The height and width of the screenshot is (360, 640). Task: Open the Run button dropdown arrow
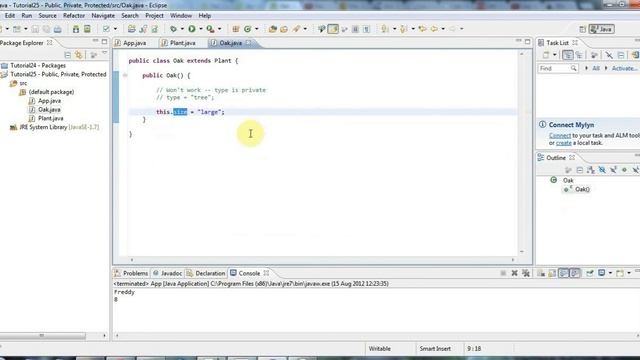click(x=200, y=29)
